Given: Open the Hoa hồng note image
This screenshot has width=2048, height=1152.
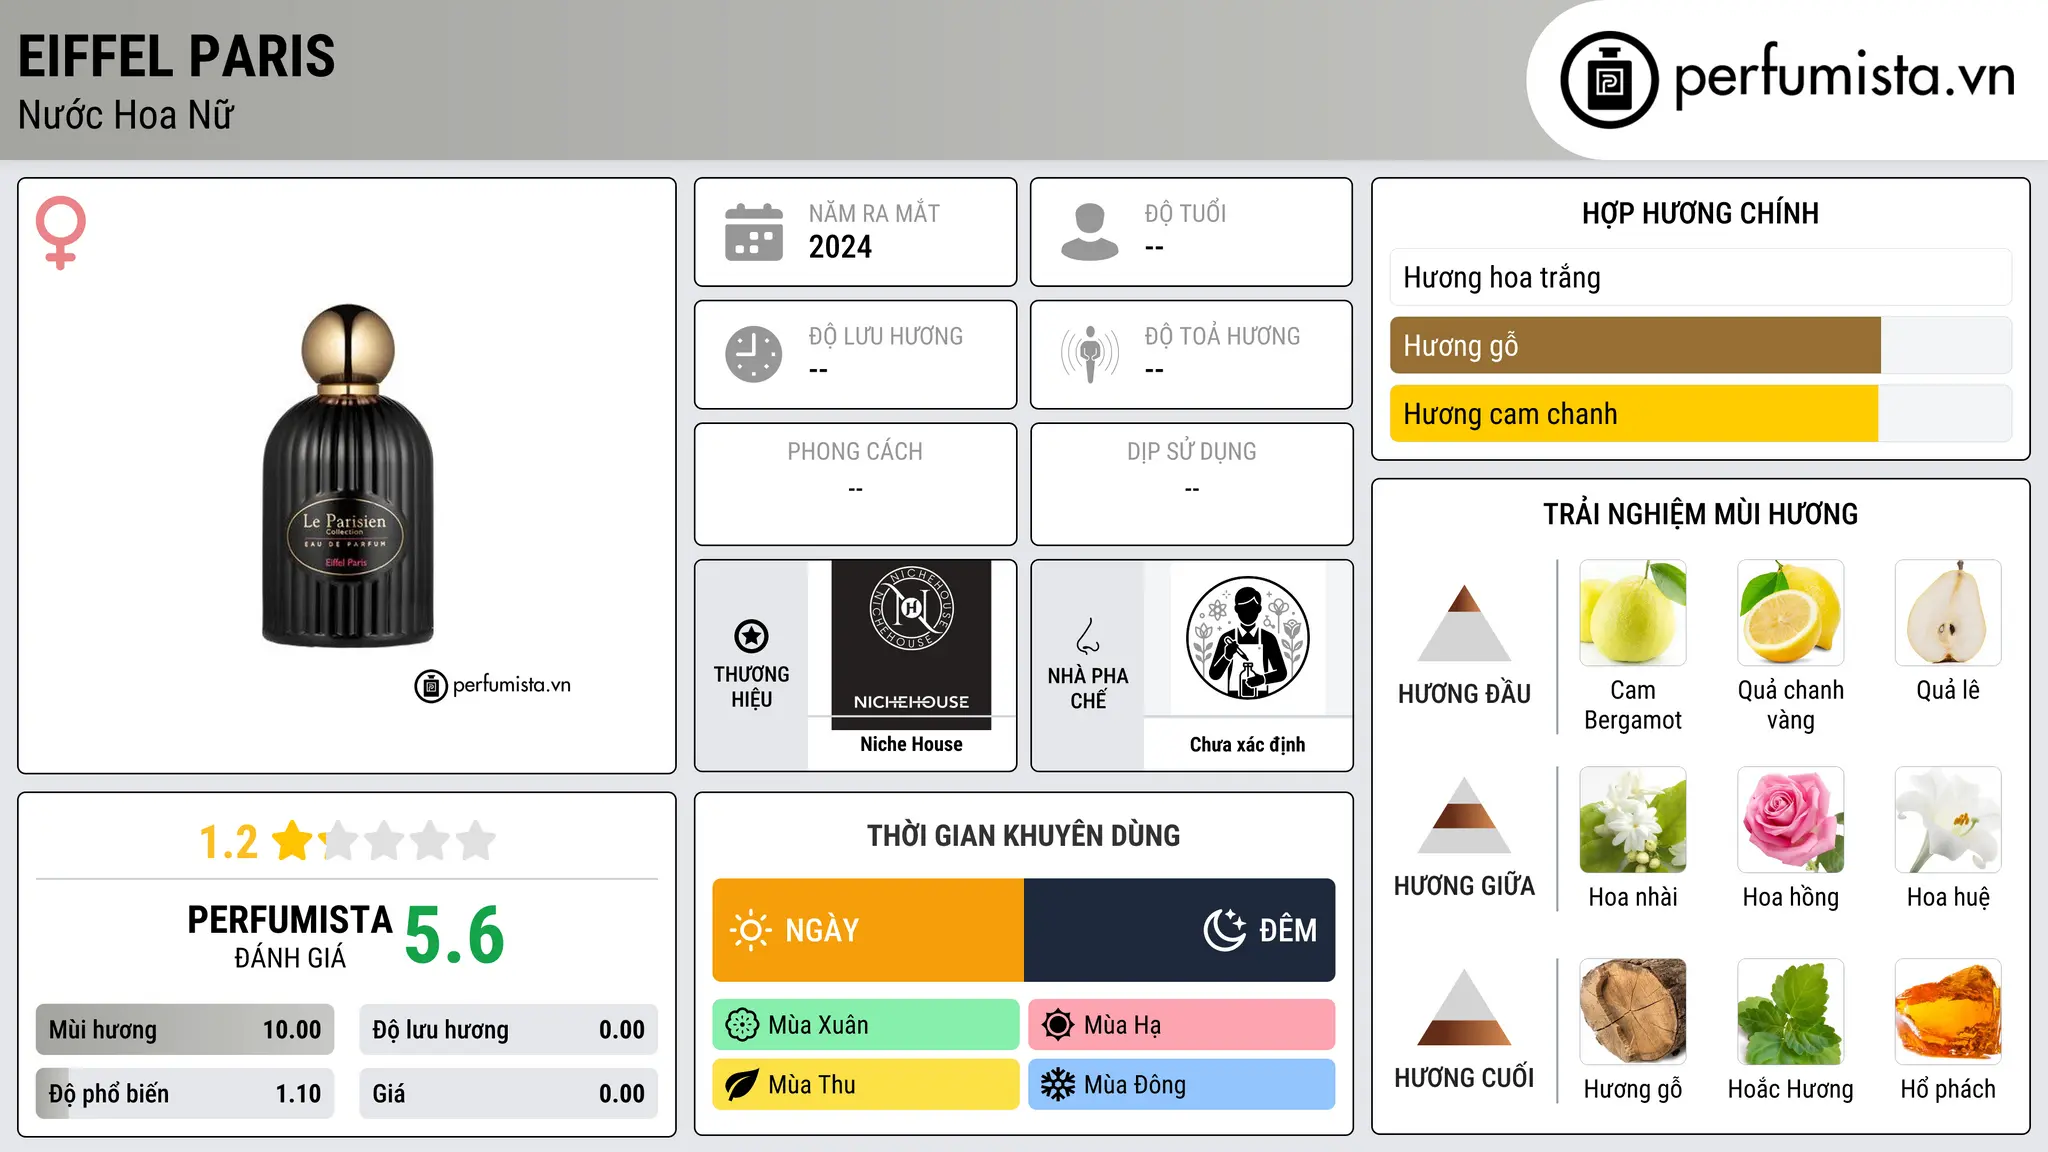Looking at the screenshot, I should click(1790, 820).
